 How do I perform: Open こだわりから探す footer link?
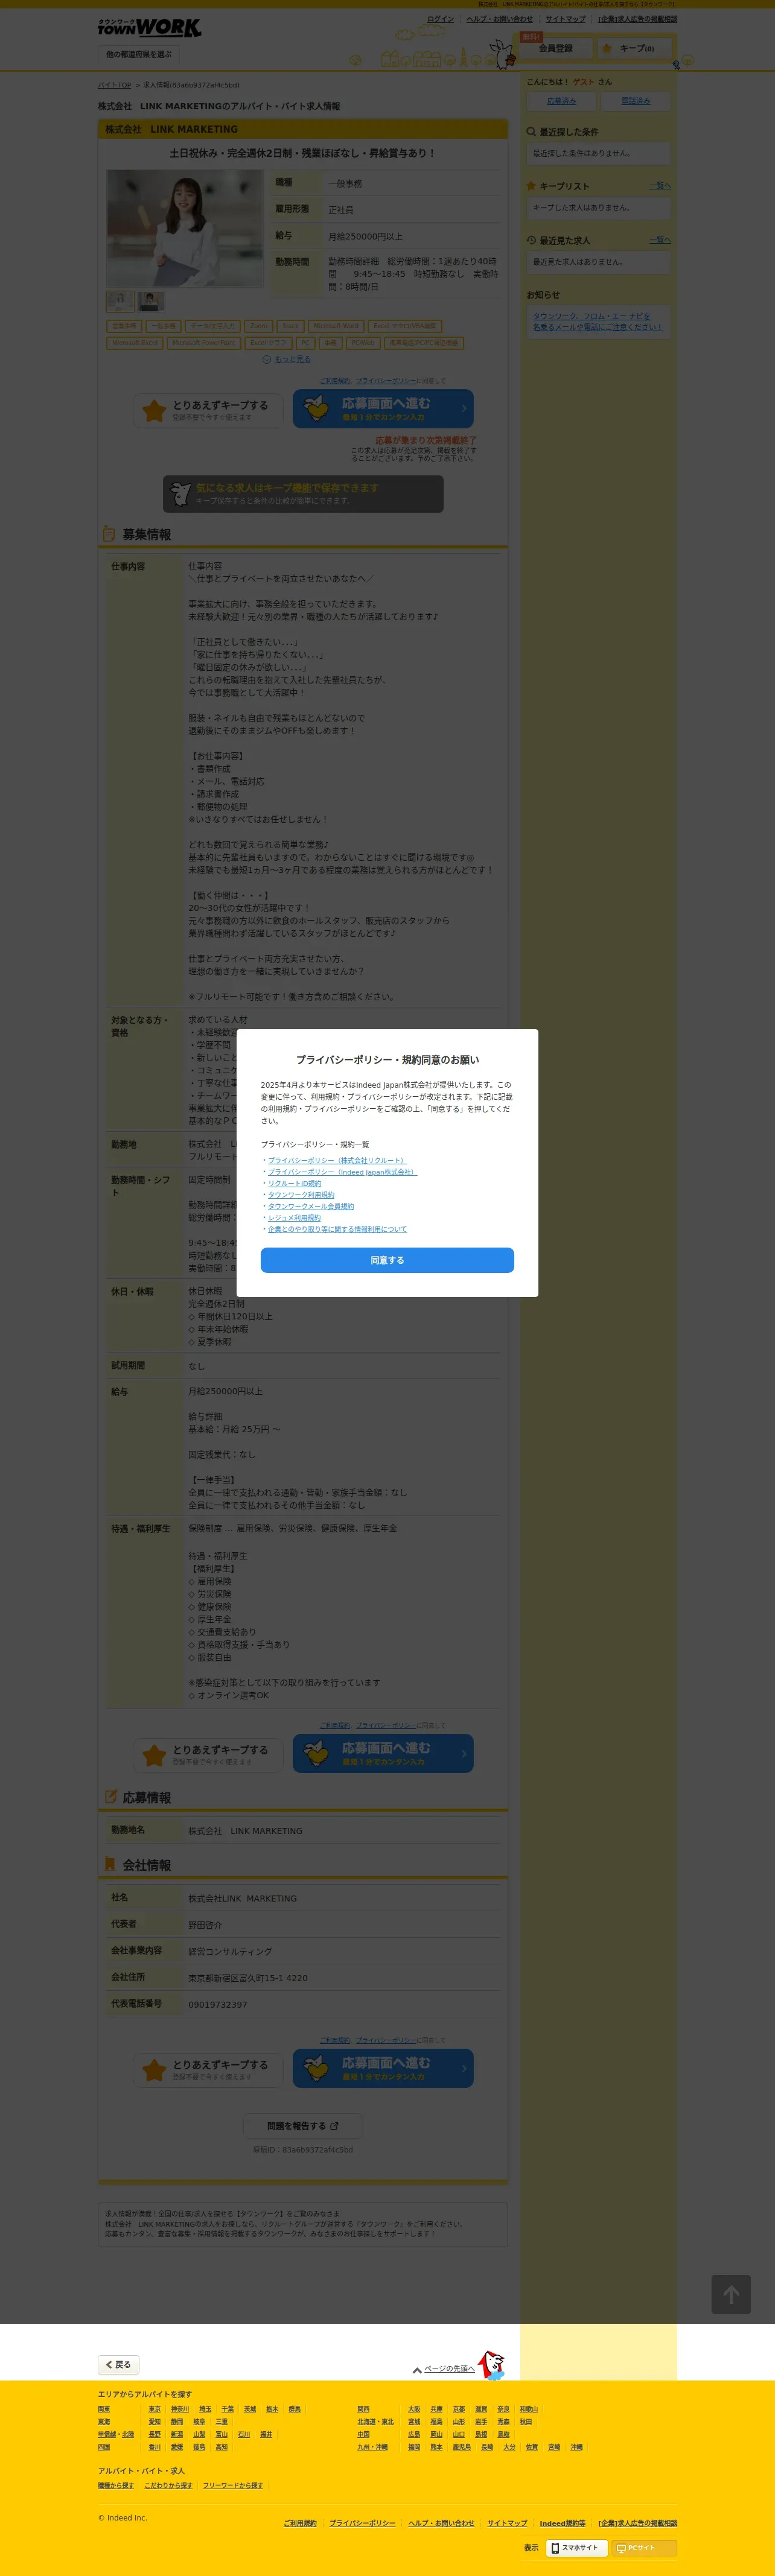[x=168, y=2485]
